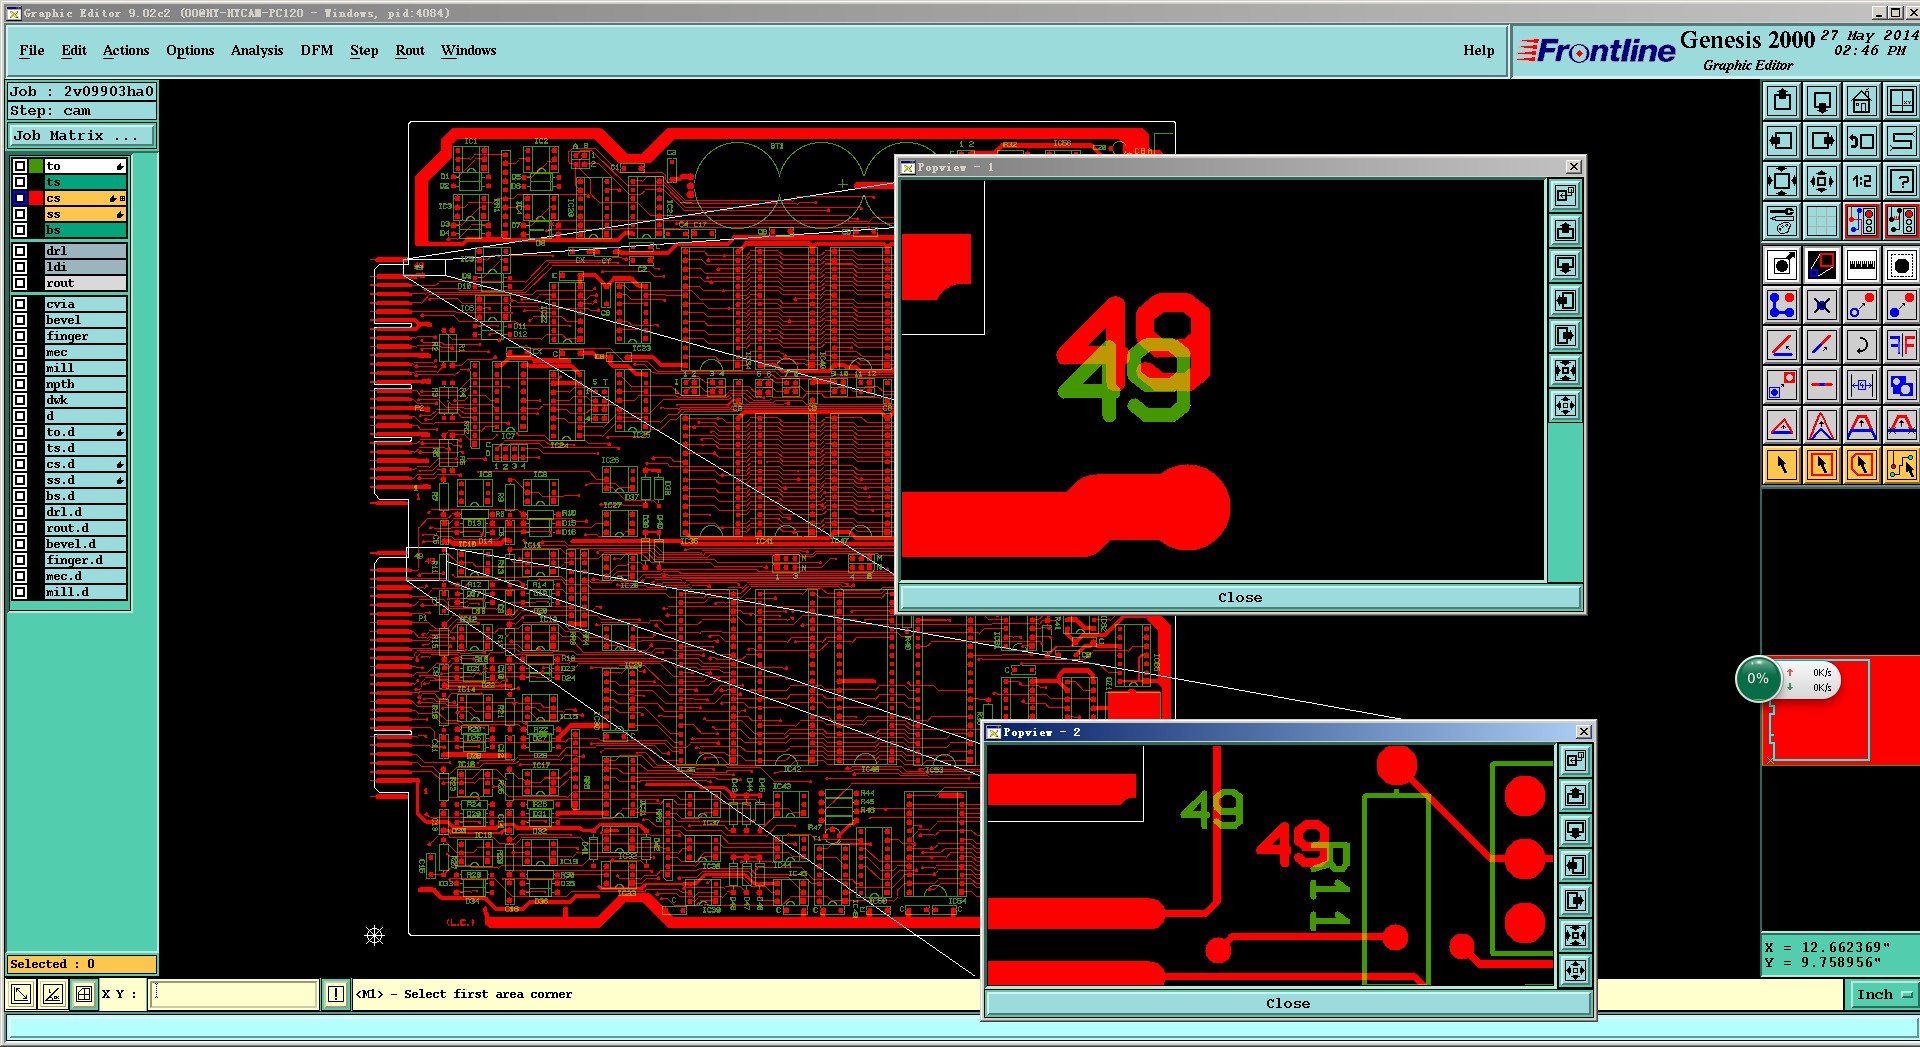Select the net selection arrow tool
The image size is (1920, 1047).
pyautogui.click(x=1902, y=465)
